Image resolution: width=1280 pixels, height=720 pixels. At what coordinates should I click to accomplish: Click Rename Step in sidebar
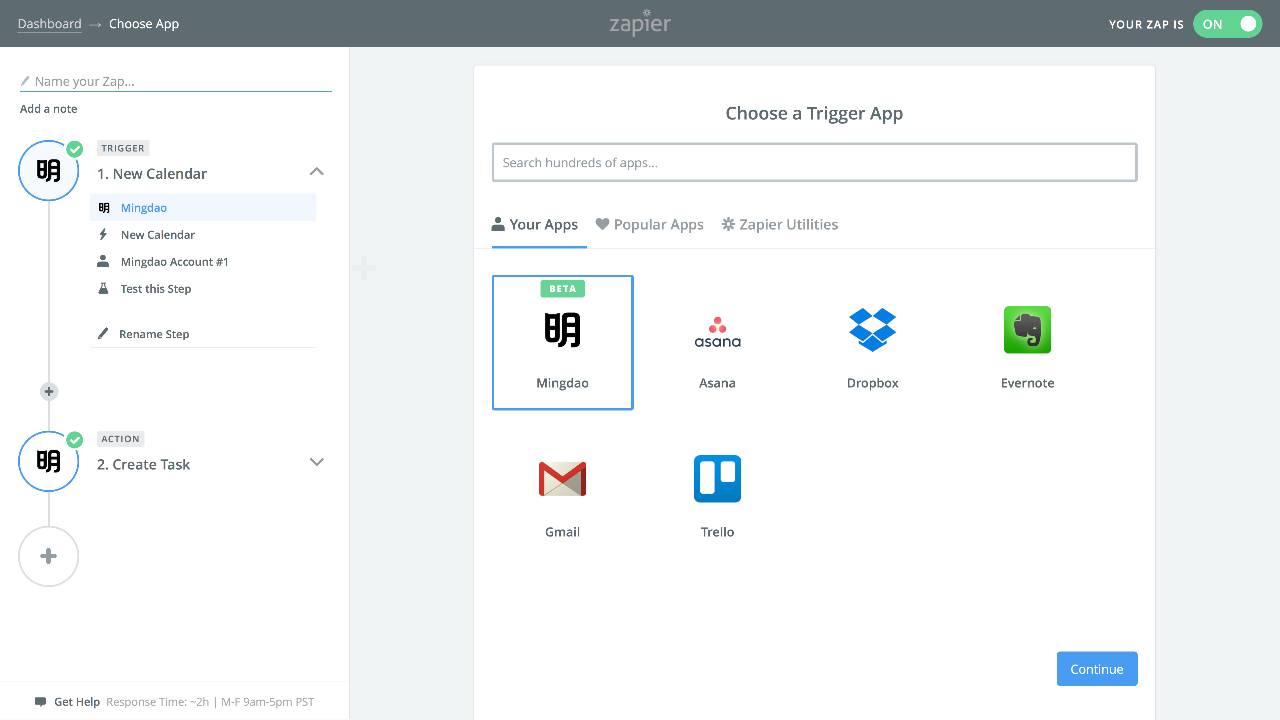pos(154,334)
